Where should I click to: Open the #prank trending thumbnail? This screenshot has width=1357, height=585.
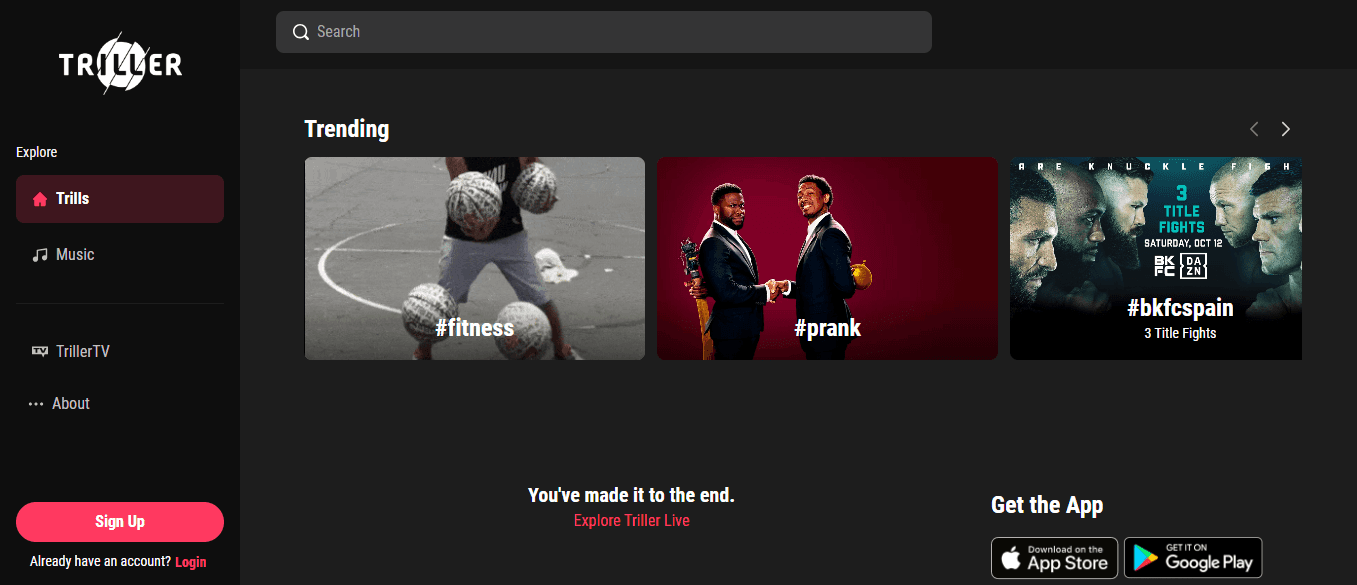pos(827,258)
